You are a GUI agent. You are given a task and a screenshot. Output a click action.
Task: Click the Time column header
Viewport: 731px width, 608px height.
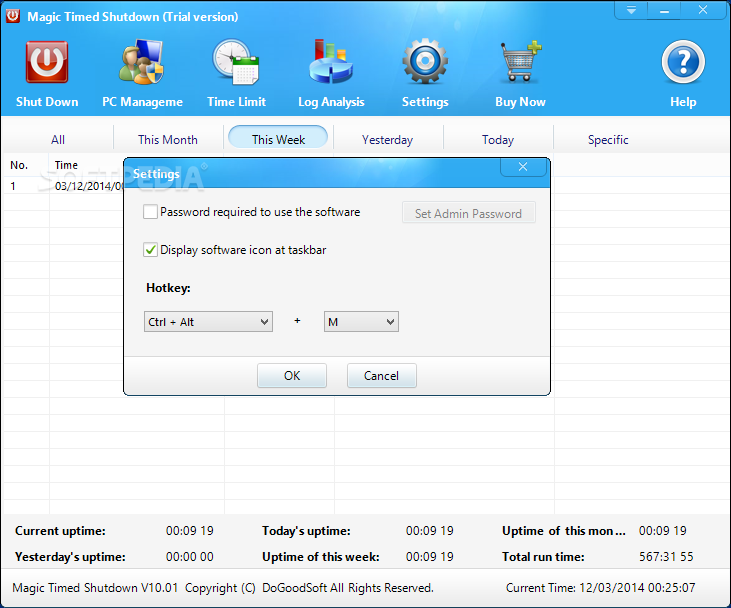[x=66, y=165]
